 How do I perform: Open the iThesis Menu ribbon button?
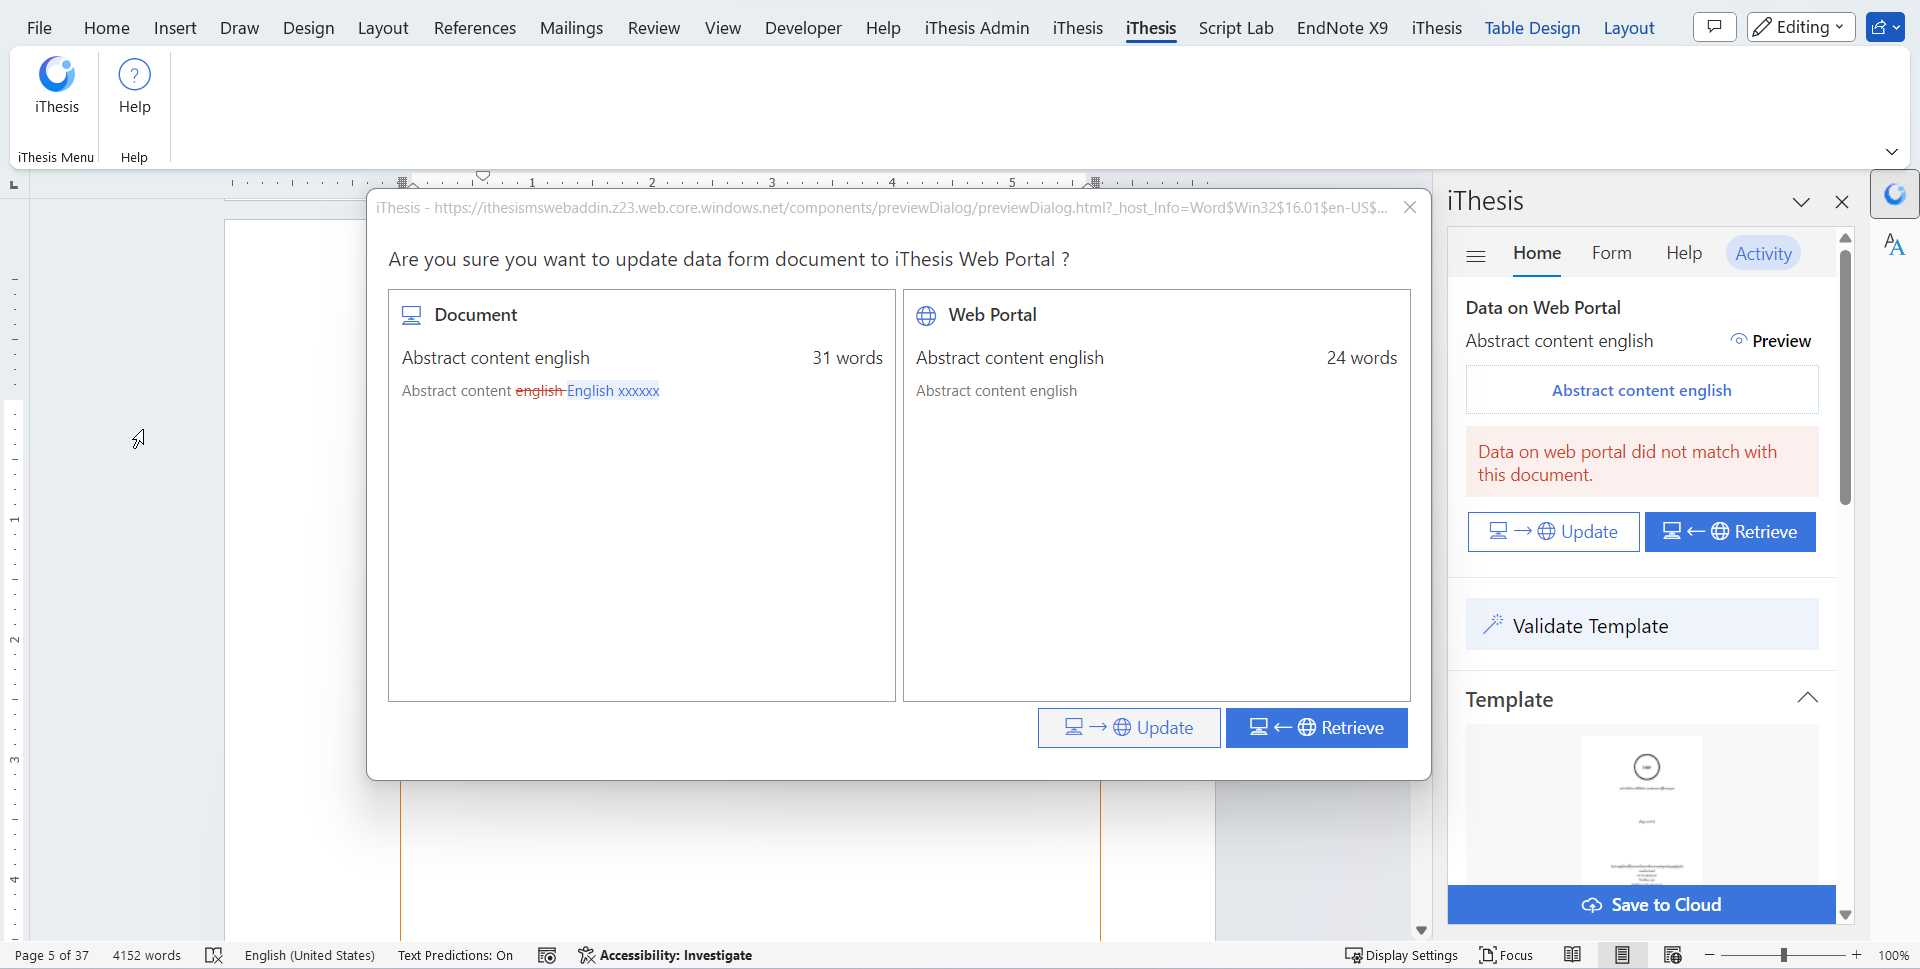pyautogui.click(x=57, y=87)
